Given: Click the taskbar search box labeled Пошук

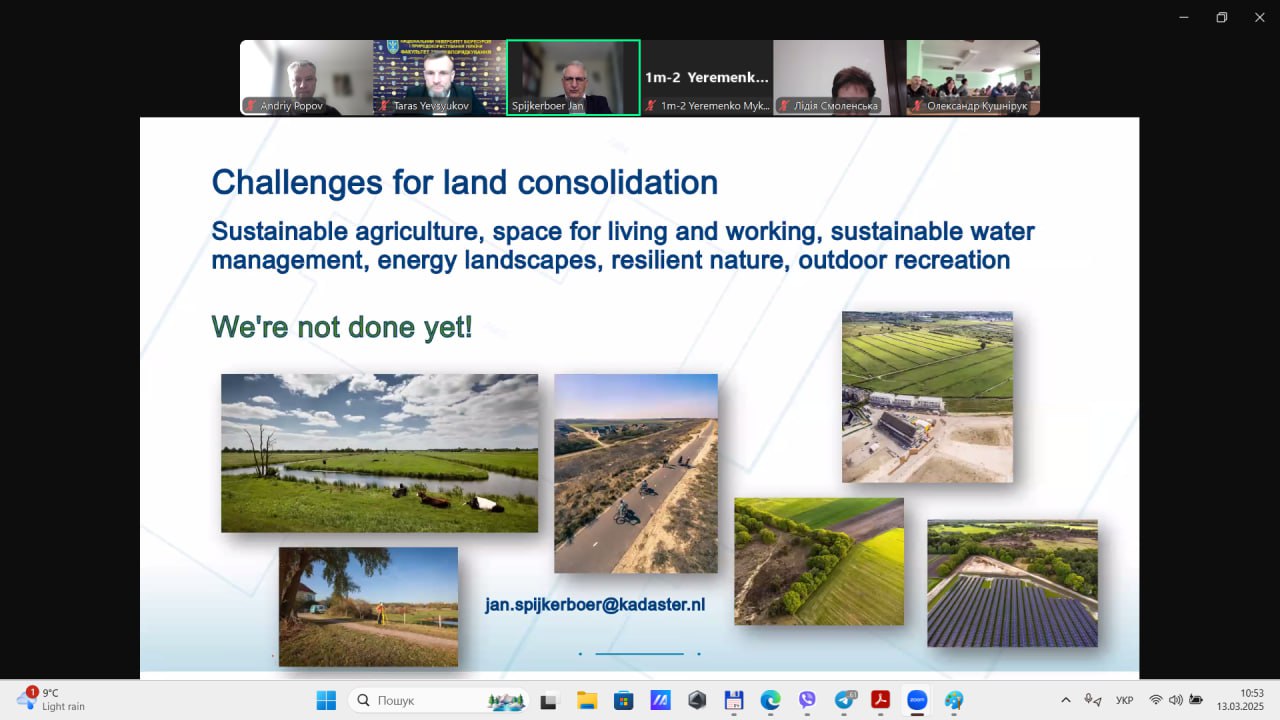Looking at the screenshot, I should [438, 700].
